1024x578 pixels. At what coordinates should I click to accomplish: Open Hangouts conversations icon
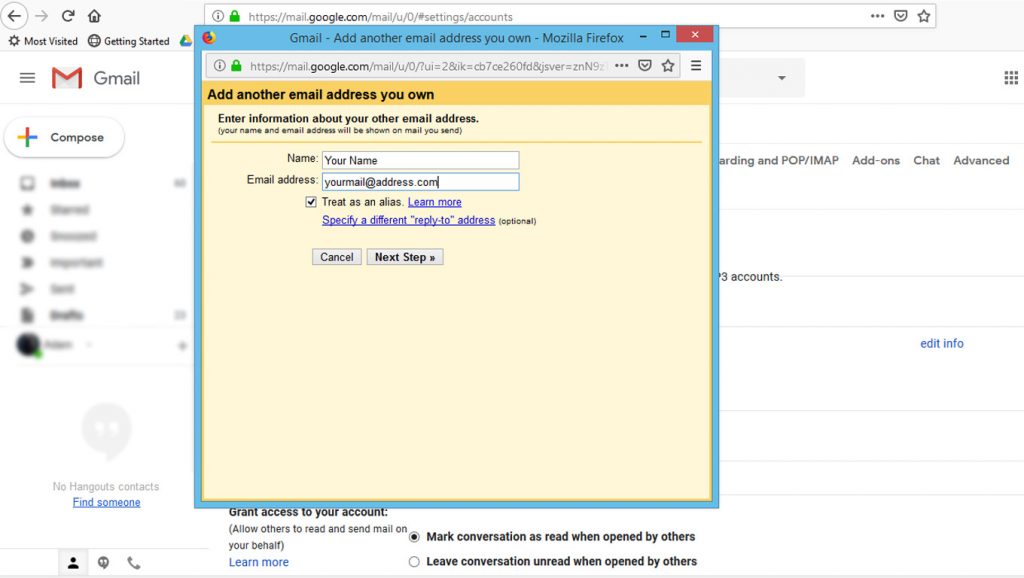[x=103, y=562]
